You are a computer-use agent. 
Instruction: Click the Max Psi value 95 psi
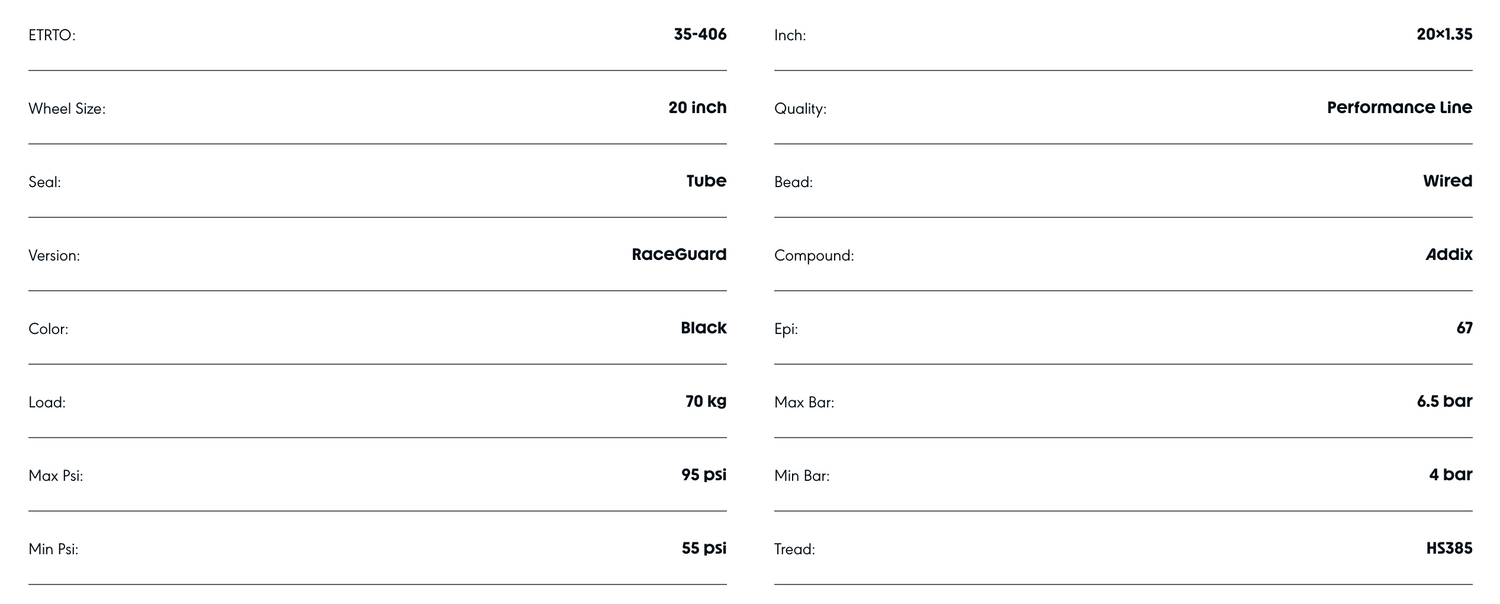(703, 475)
